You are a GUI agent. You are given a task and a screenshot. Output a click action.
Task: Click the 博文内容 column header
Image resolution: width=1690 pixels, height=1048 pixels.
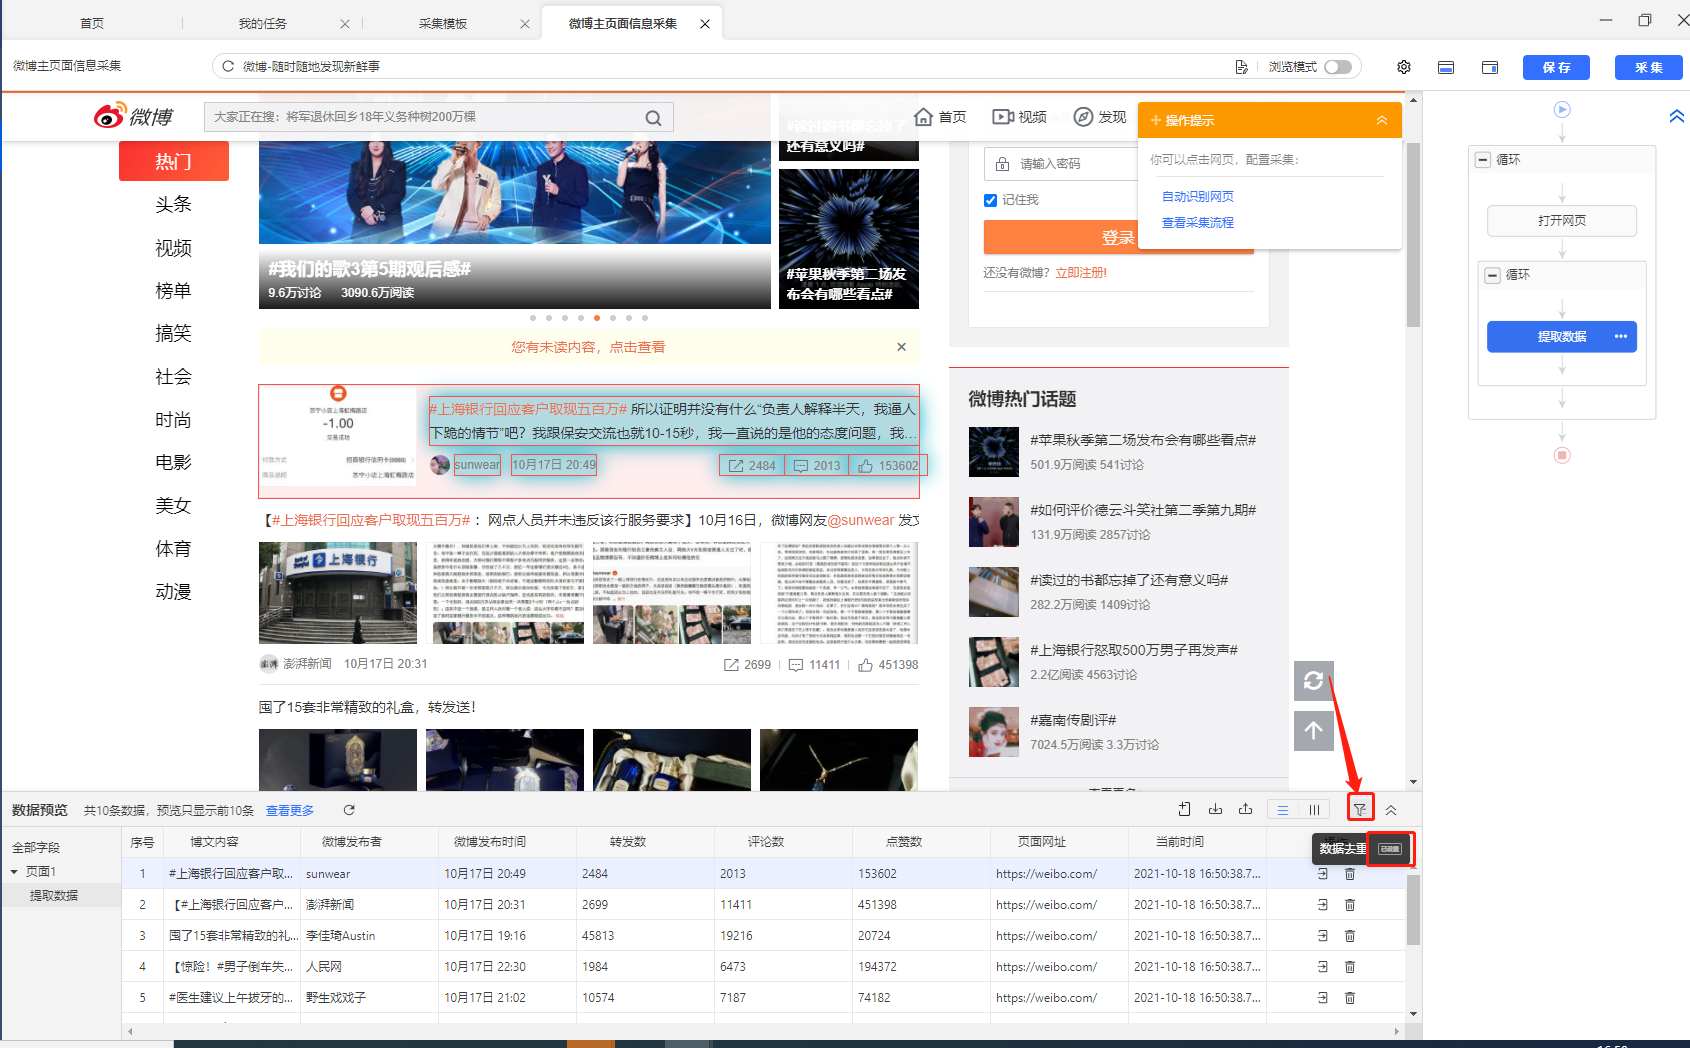tap(215, 842)
